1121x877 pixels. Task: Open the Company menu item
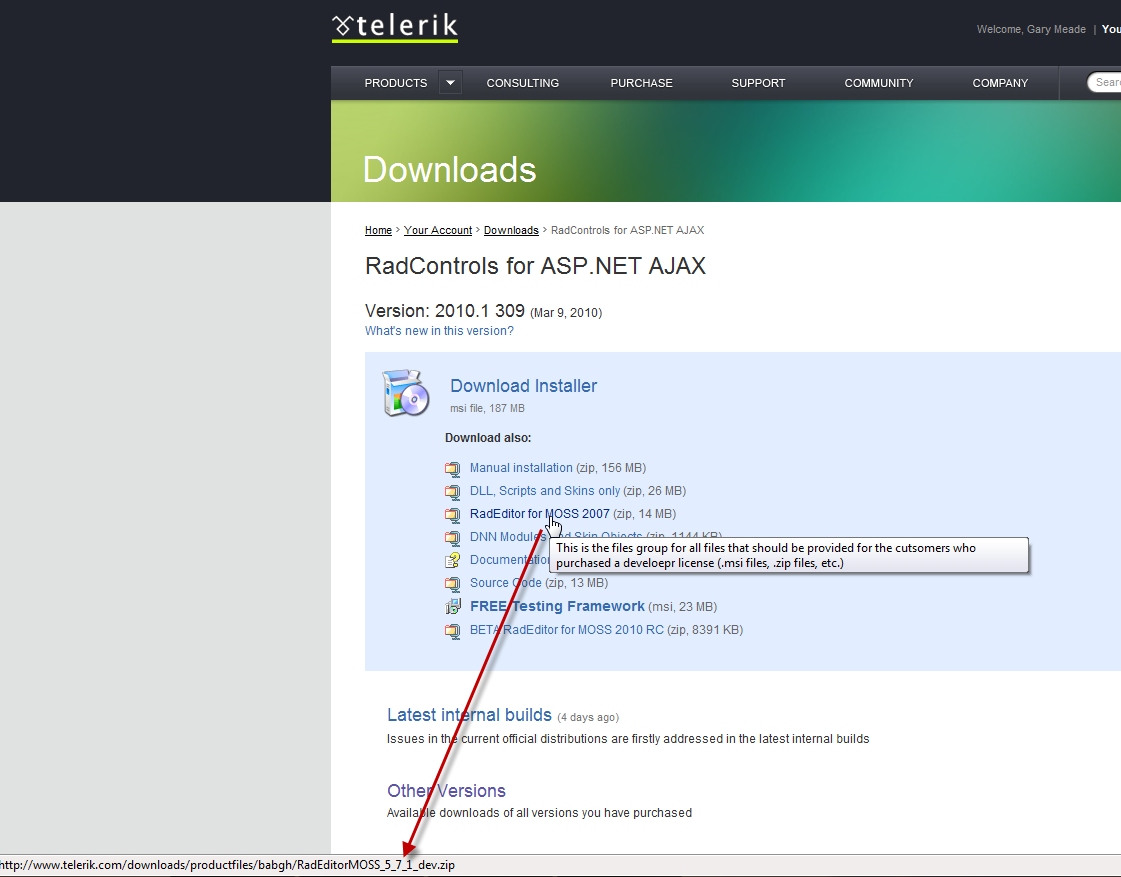point(1000,83)
